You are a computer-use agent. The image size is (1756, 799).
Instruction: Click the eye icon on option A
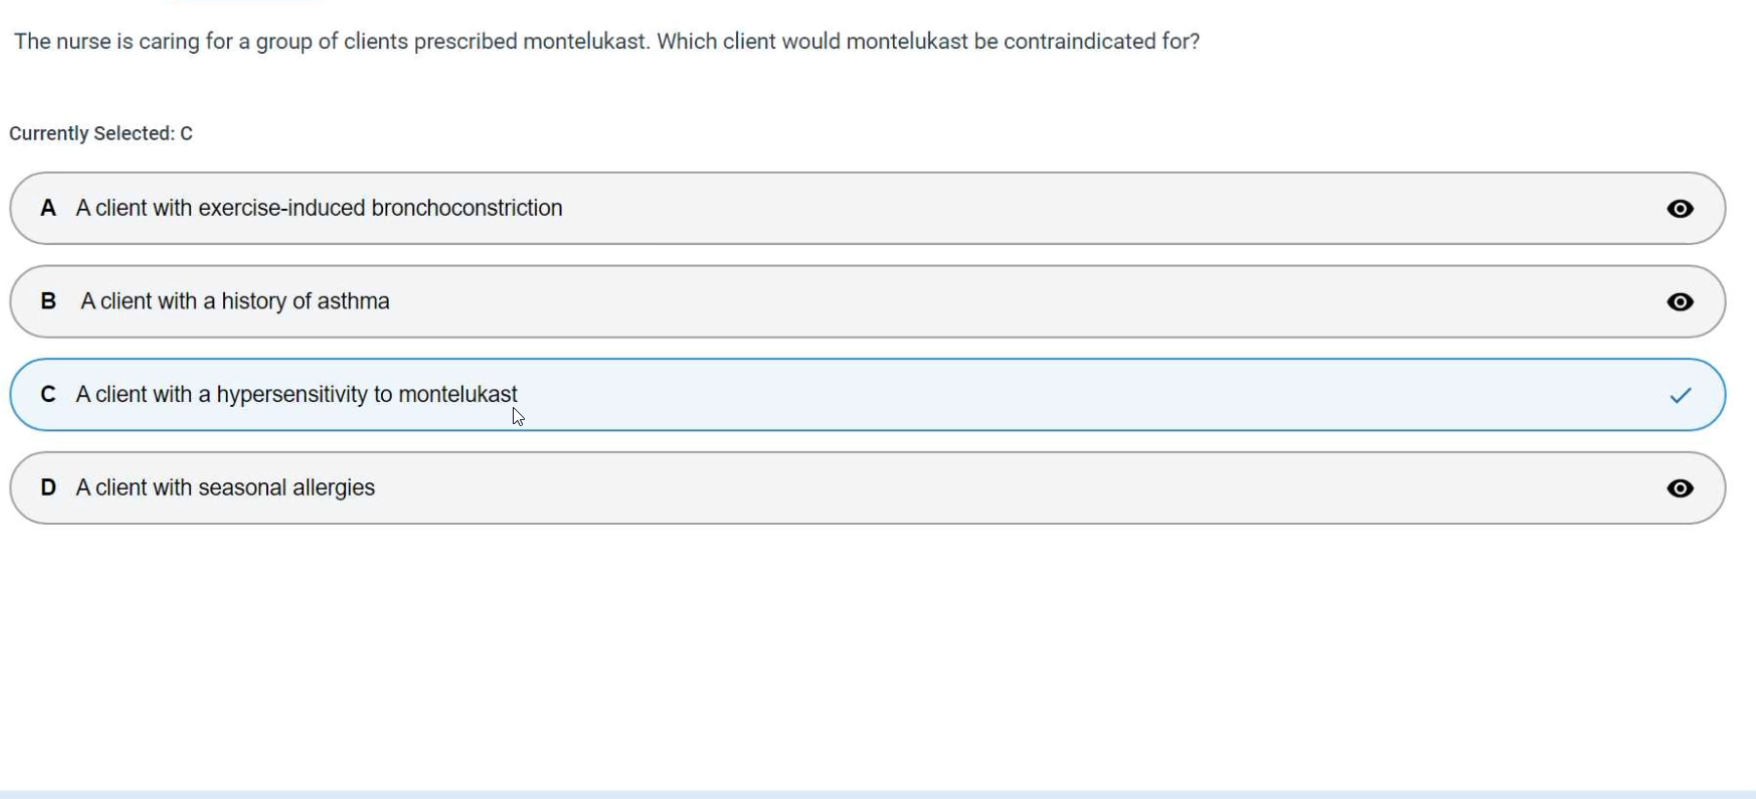tap(1680, 209)
